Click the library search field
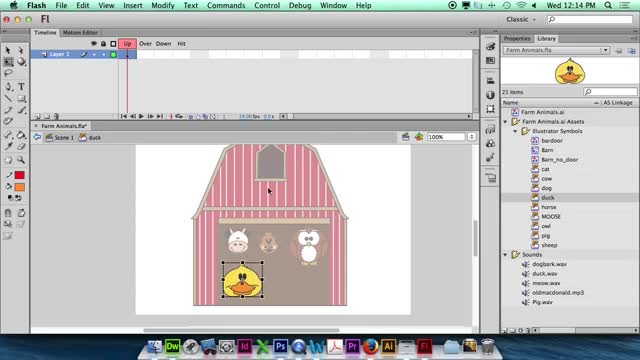The image size is (640, 360). (610, 92)
